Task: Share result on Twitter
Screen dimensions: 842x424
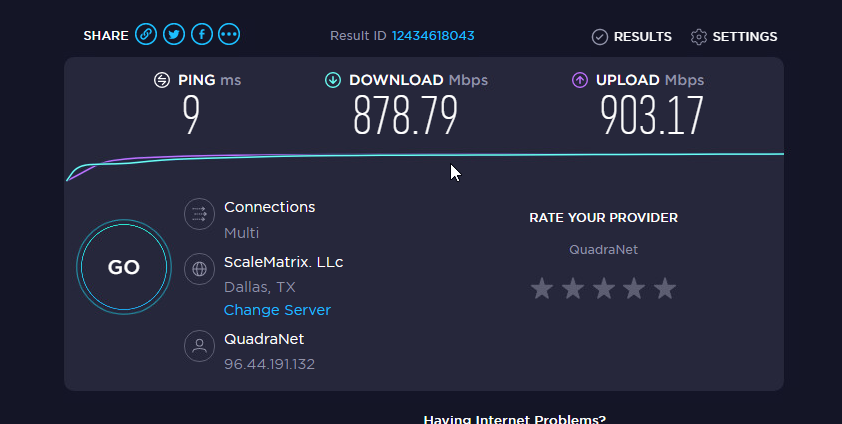Action: tap(174, 34)
